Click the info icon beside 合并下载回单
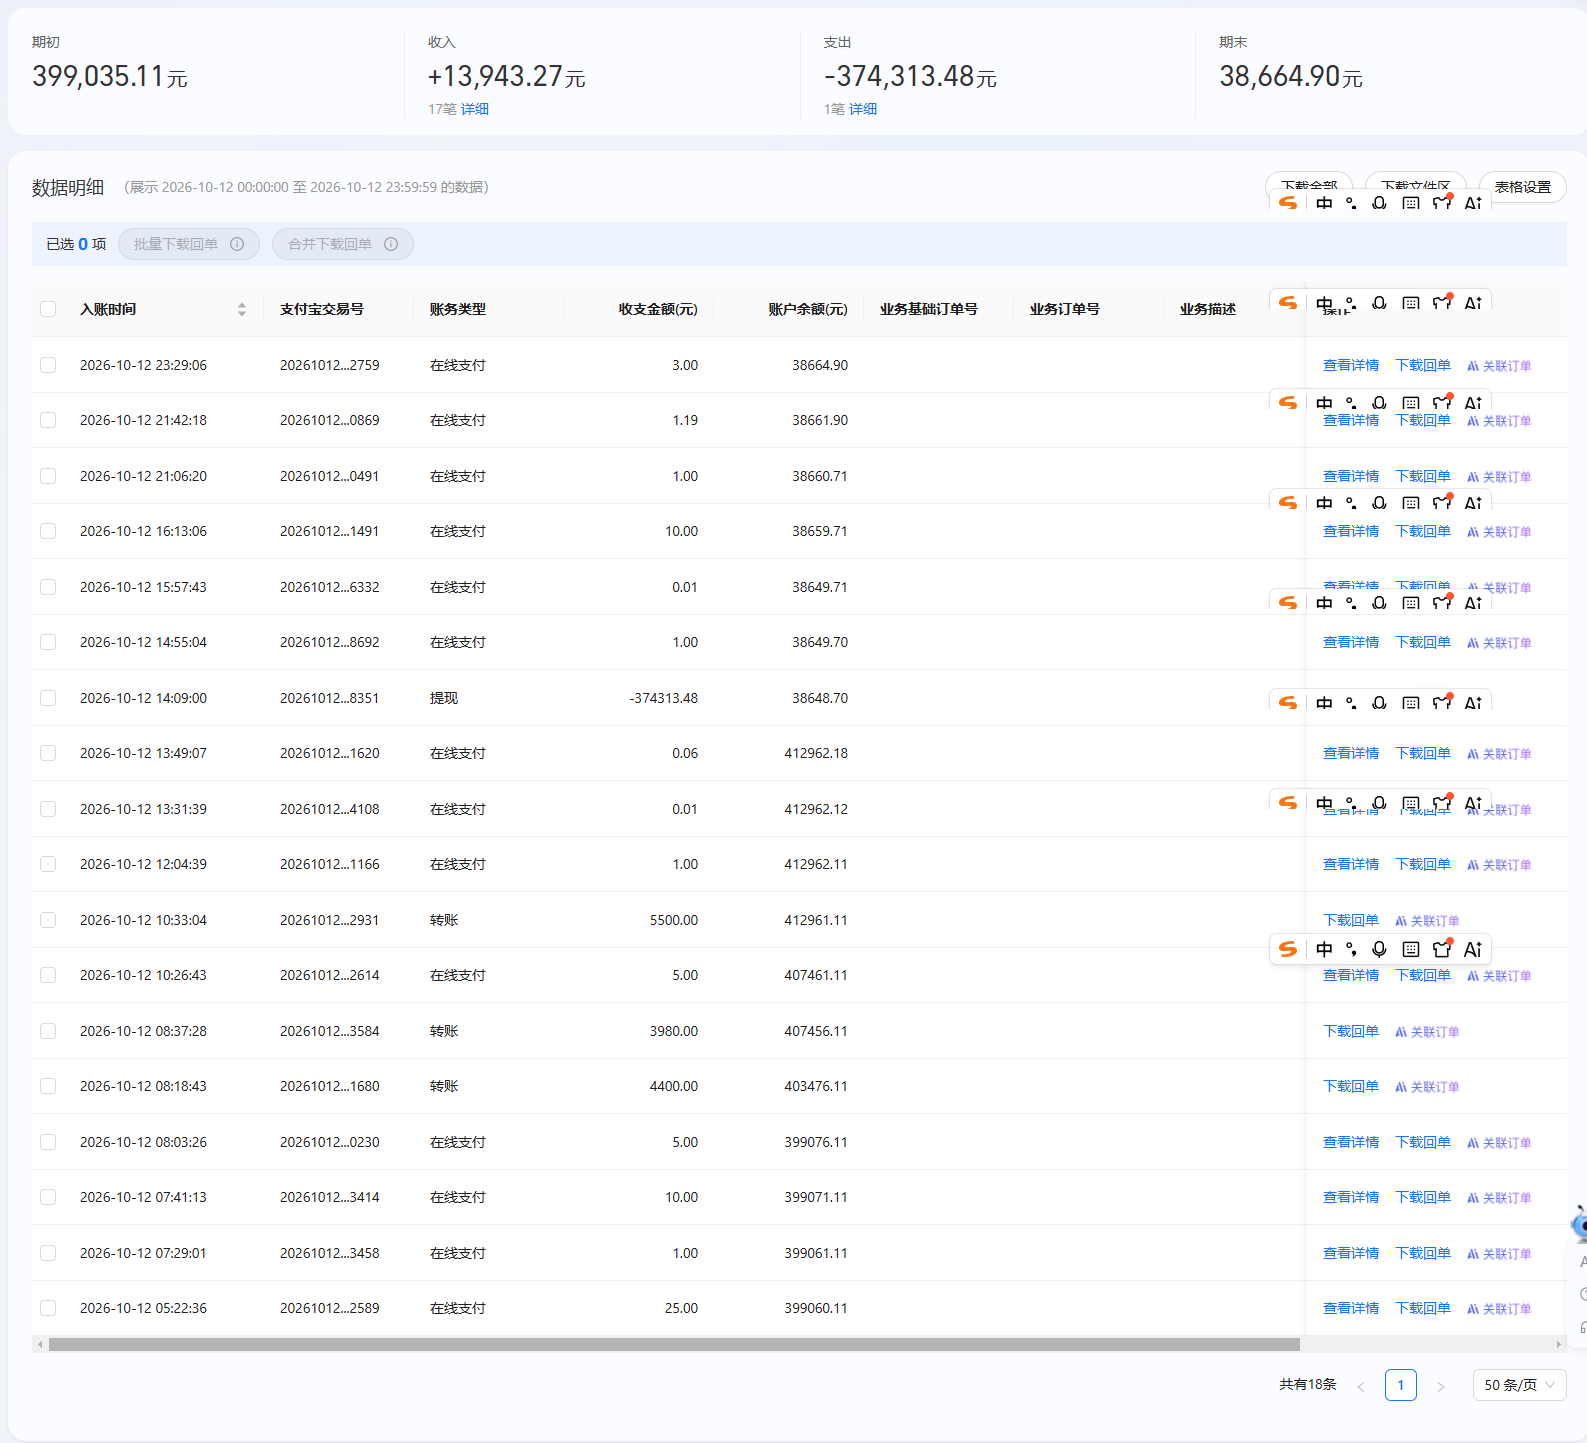The height and width of the screenshot is (1443, 1587). click(x=391, y=244)
